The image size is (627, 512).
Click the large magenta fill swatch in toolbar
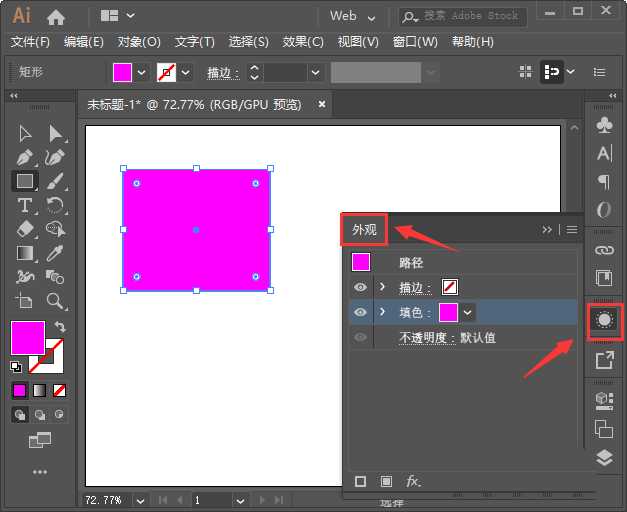27,337
